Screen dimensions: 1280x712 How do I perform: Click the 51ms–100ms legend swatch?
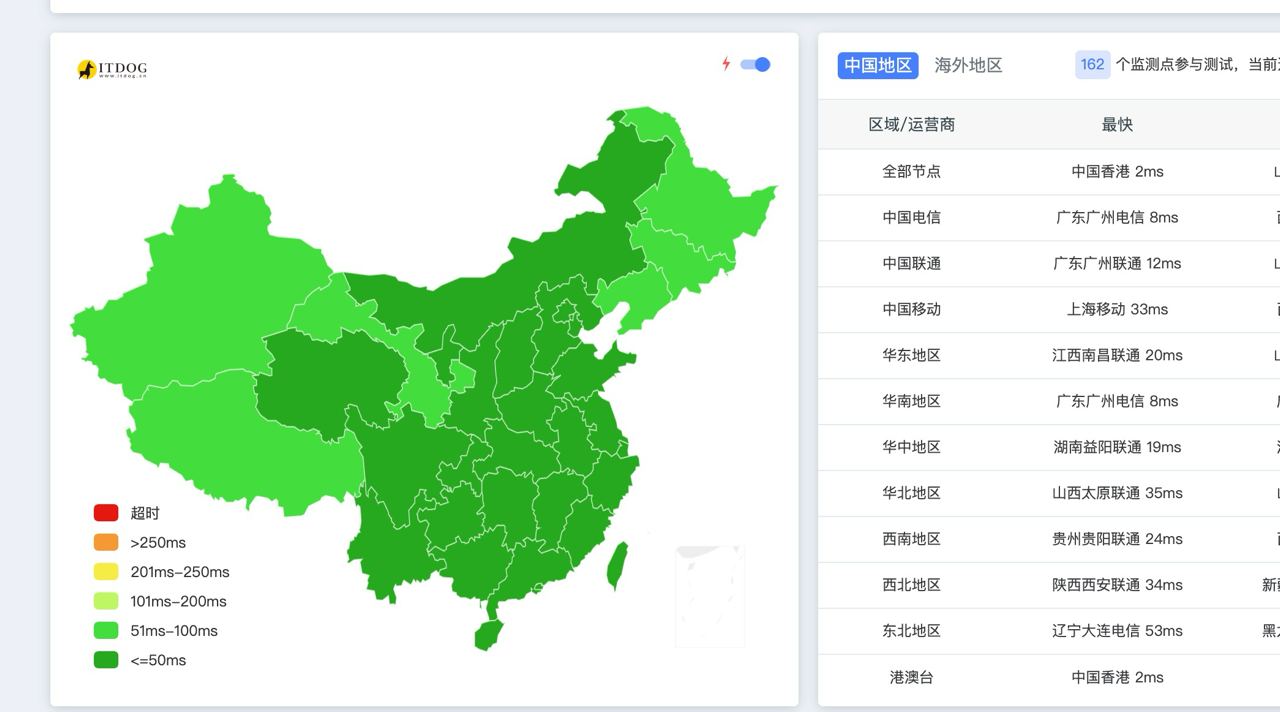click(x=106, y=631)
